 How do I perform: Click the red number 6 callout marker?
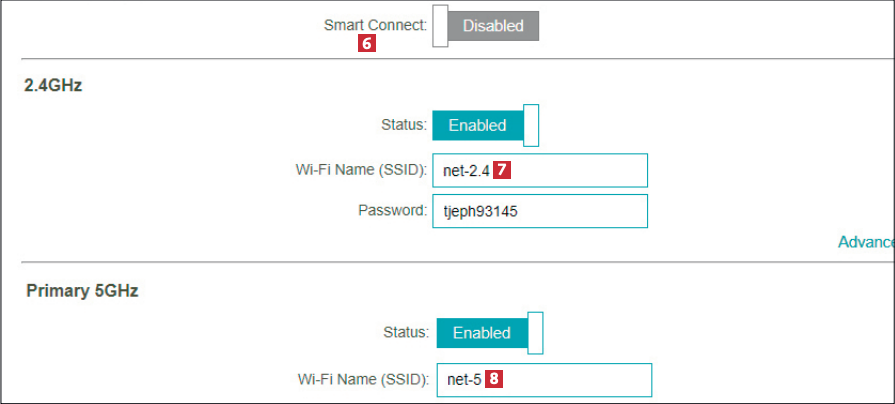click(x=367, y=44)
